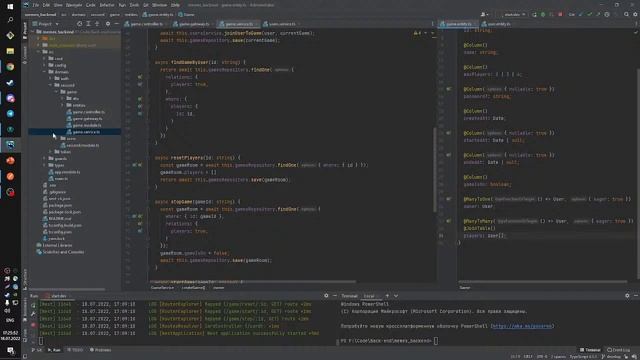Open the Event Log button
The height and width of the screenshot is (360, 640).
pyautogui.click(x=618, y=350)
